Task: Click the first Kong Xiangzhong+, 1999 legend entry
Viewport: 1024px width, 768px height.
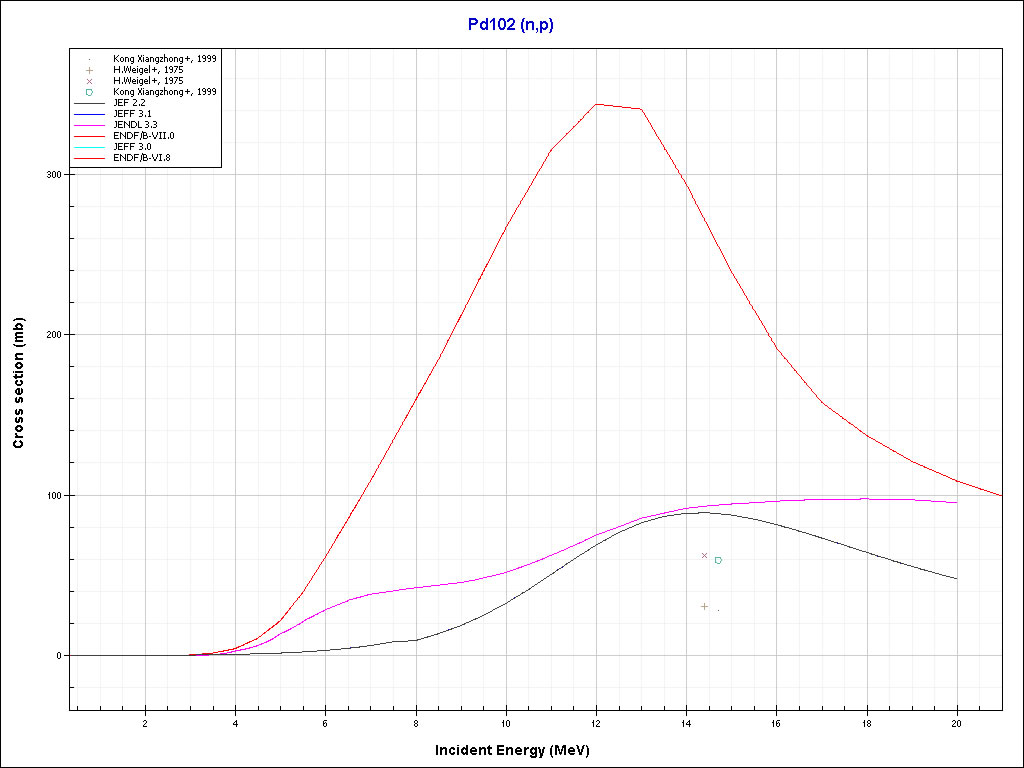Action: point(165,59)
